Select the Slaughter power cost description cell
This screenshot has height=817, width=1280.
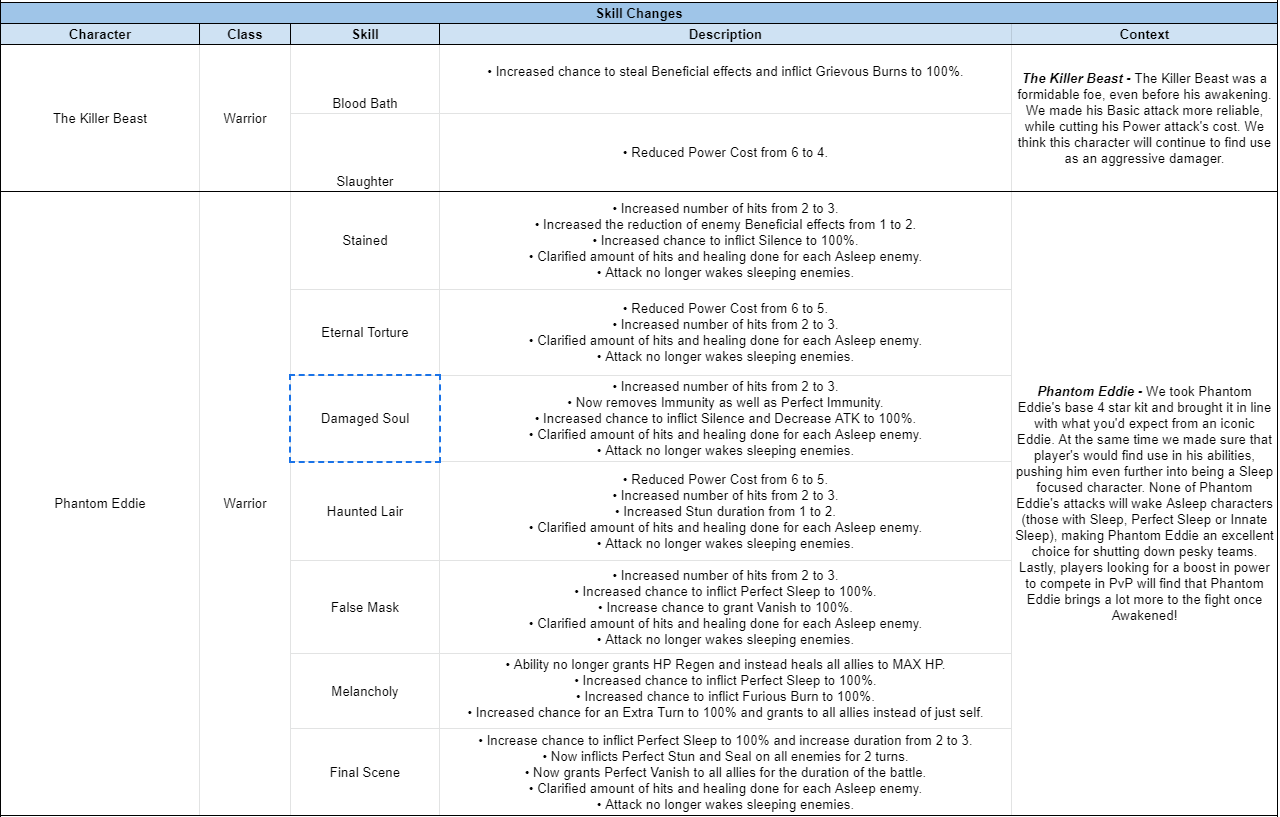point(725,153)
